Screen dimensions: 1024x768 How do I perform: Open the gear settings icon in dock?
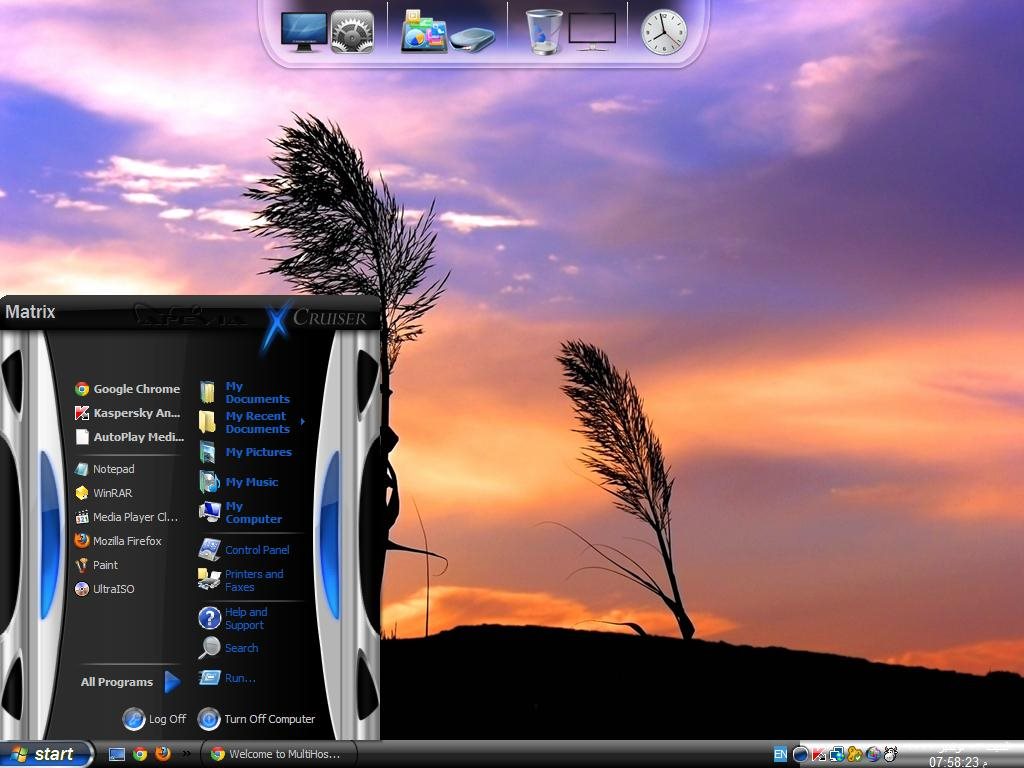click(352, 32)
